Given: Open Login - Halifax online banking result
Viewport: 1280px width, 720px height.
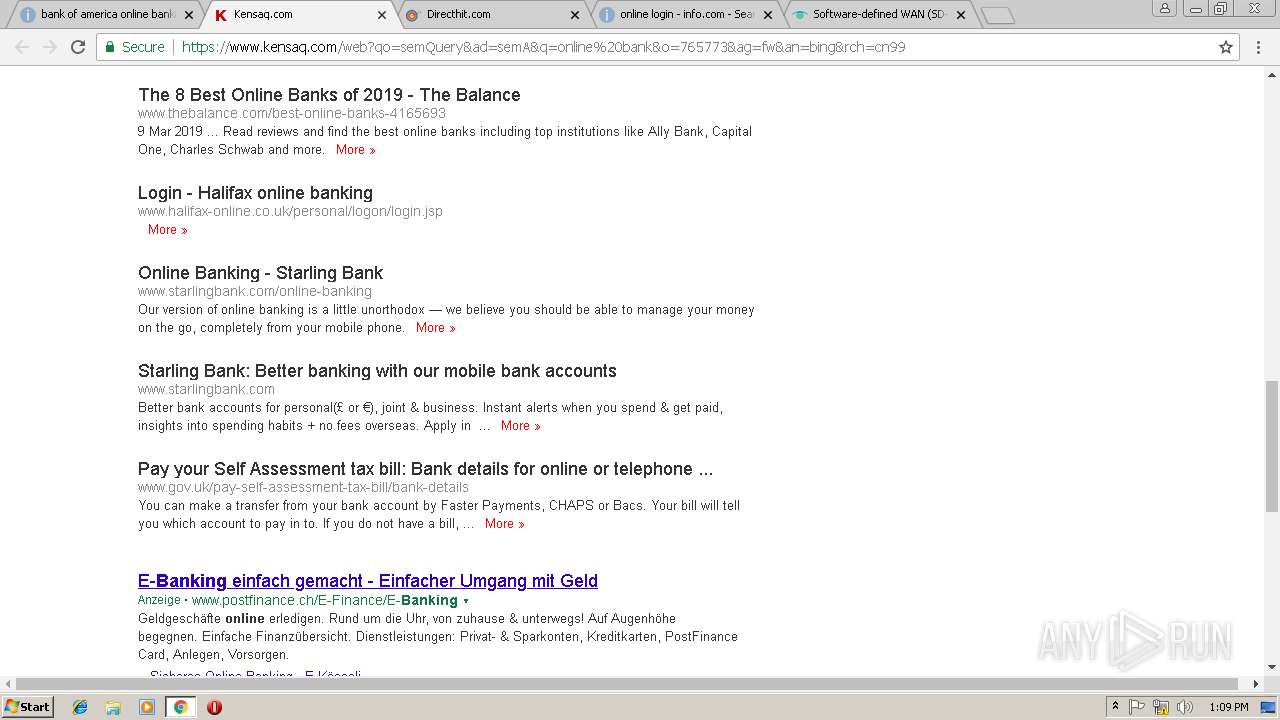Looking at the screenshot, I should [255, 193].
